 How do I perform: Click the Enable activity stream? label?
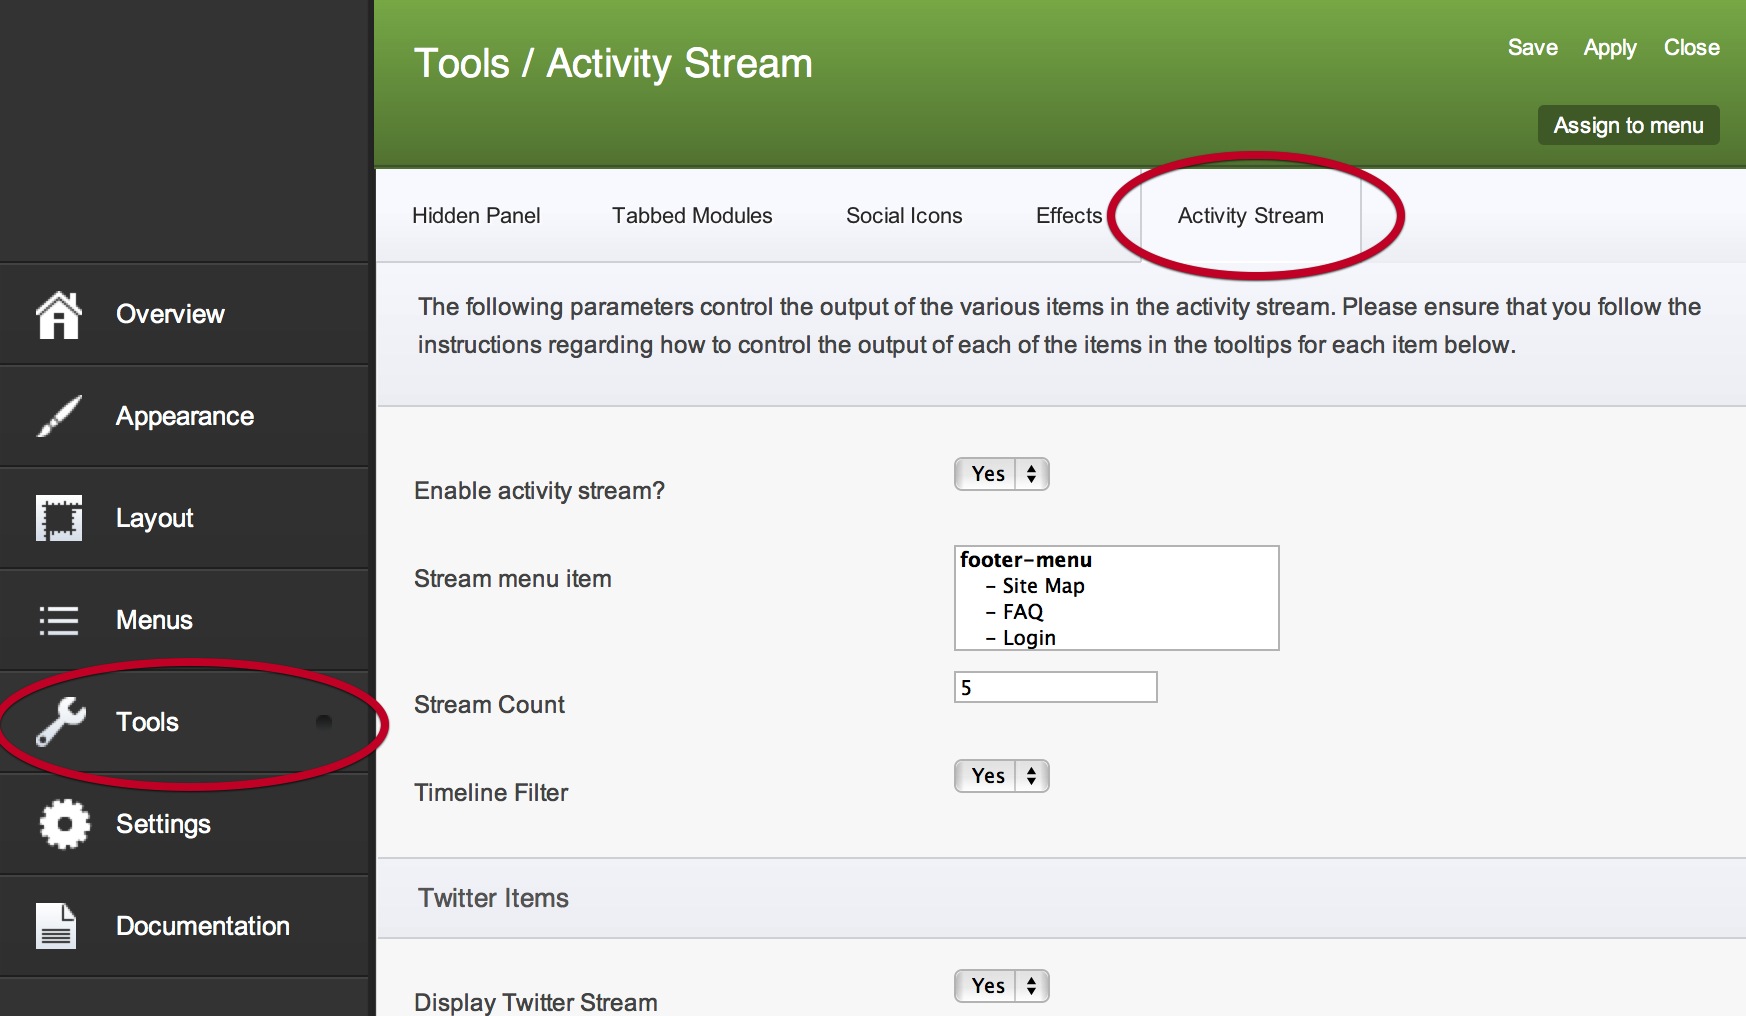[539, 491]
